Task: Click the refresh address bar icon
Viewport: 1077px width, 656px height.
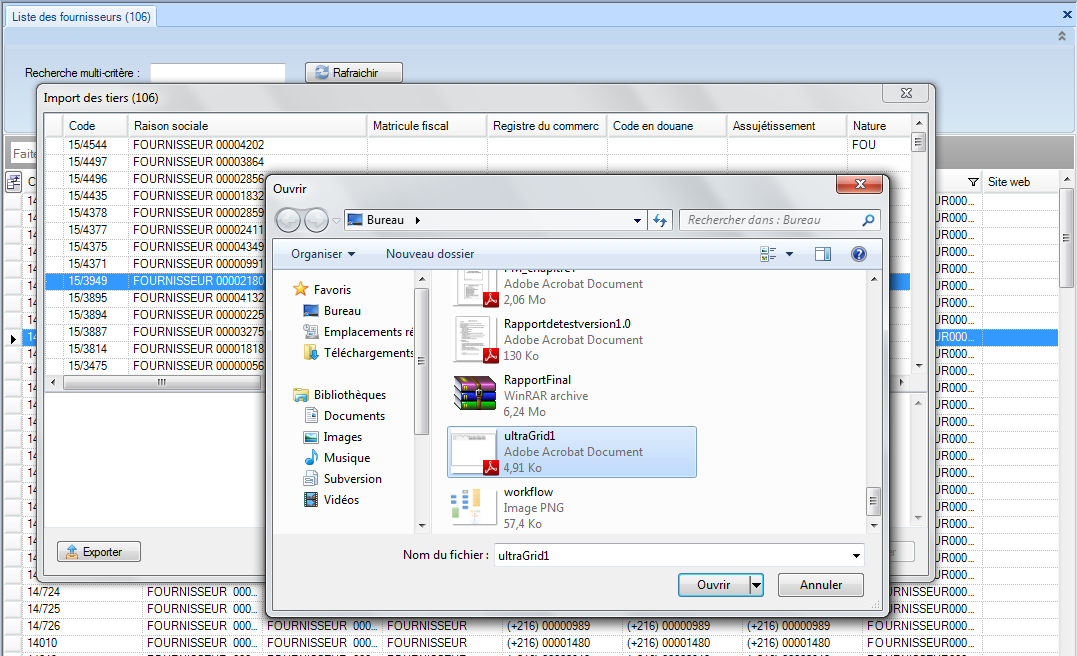Action: pos(660,220)
